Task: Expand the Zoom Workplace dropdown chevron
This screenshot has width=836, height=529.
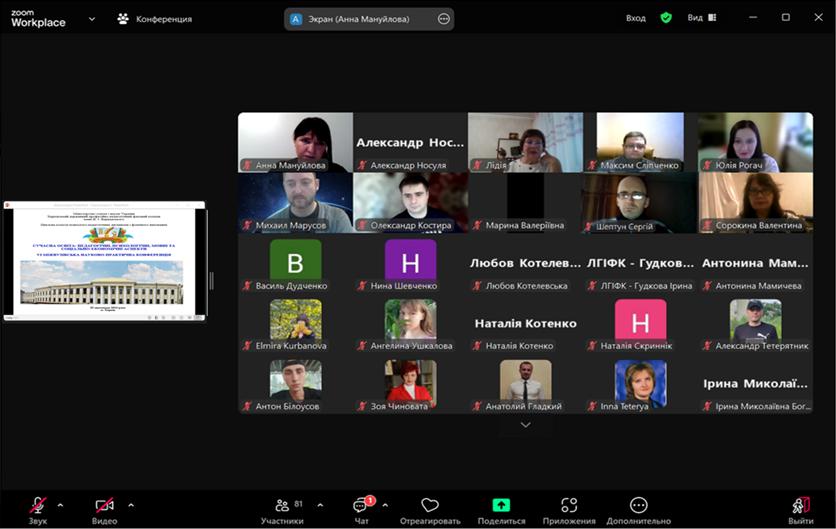Action: (92, 18)
